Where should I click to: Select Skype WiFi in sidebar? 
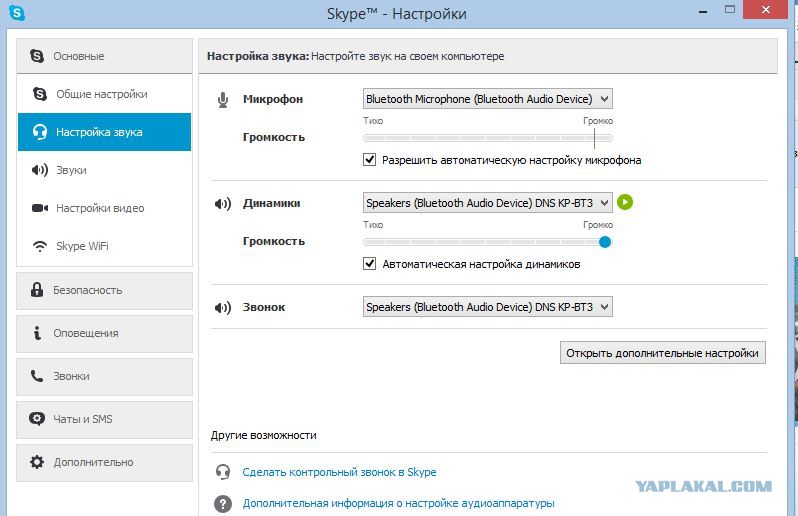tap(84, 246)
